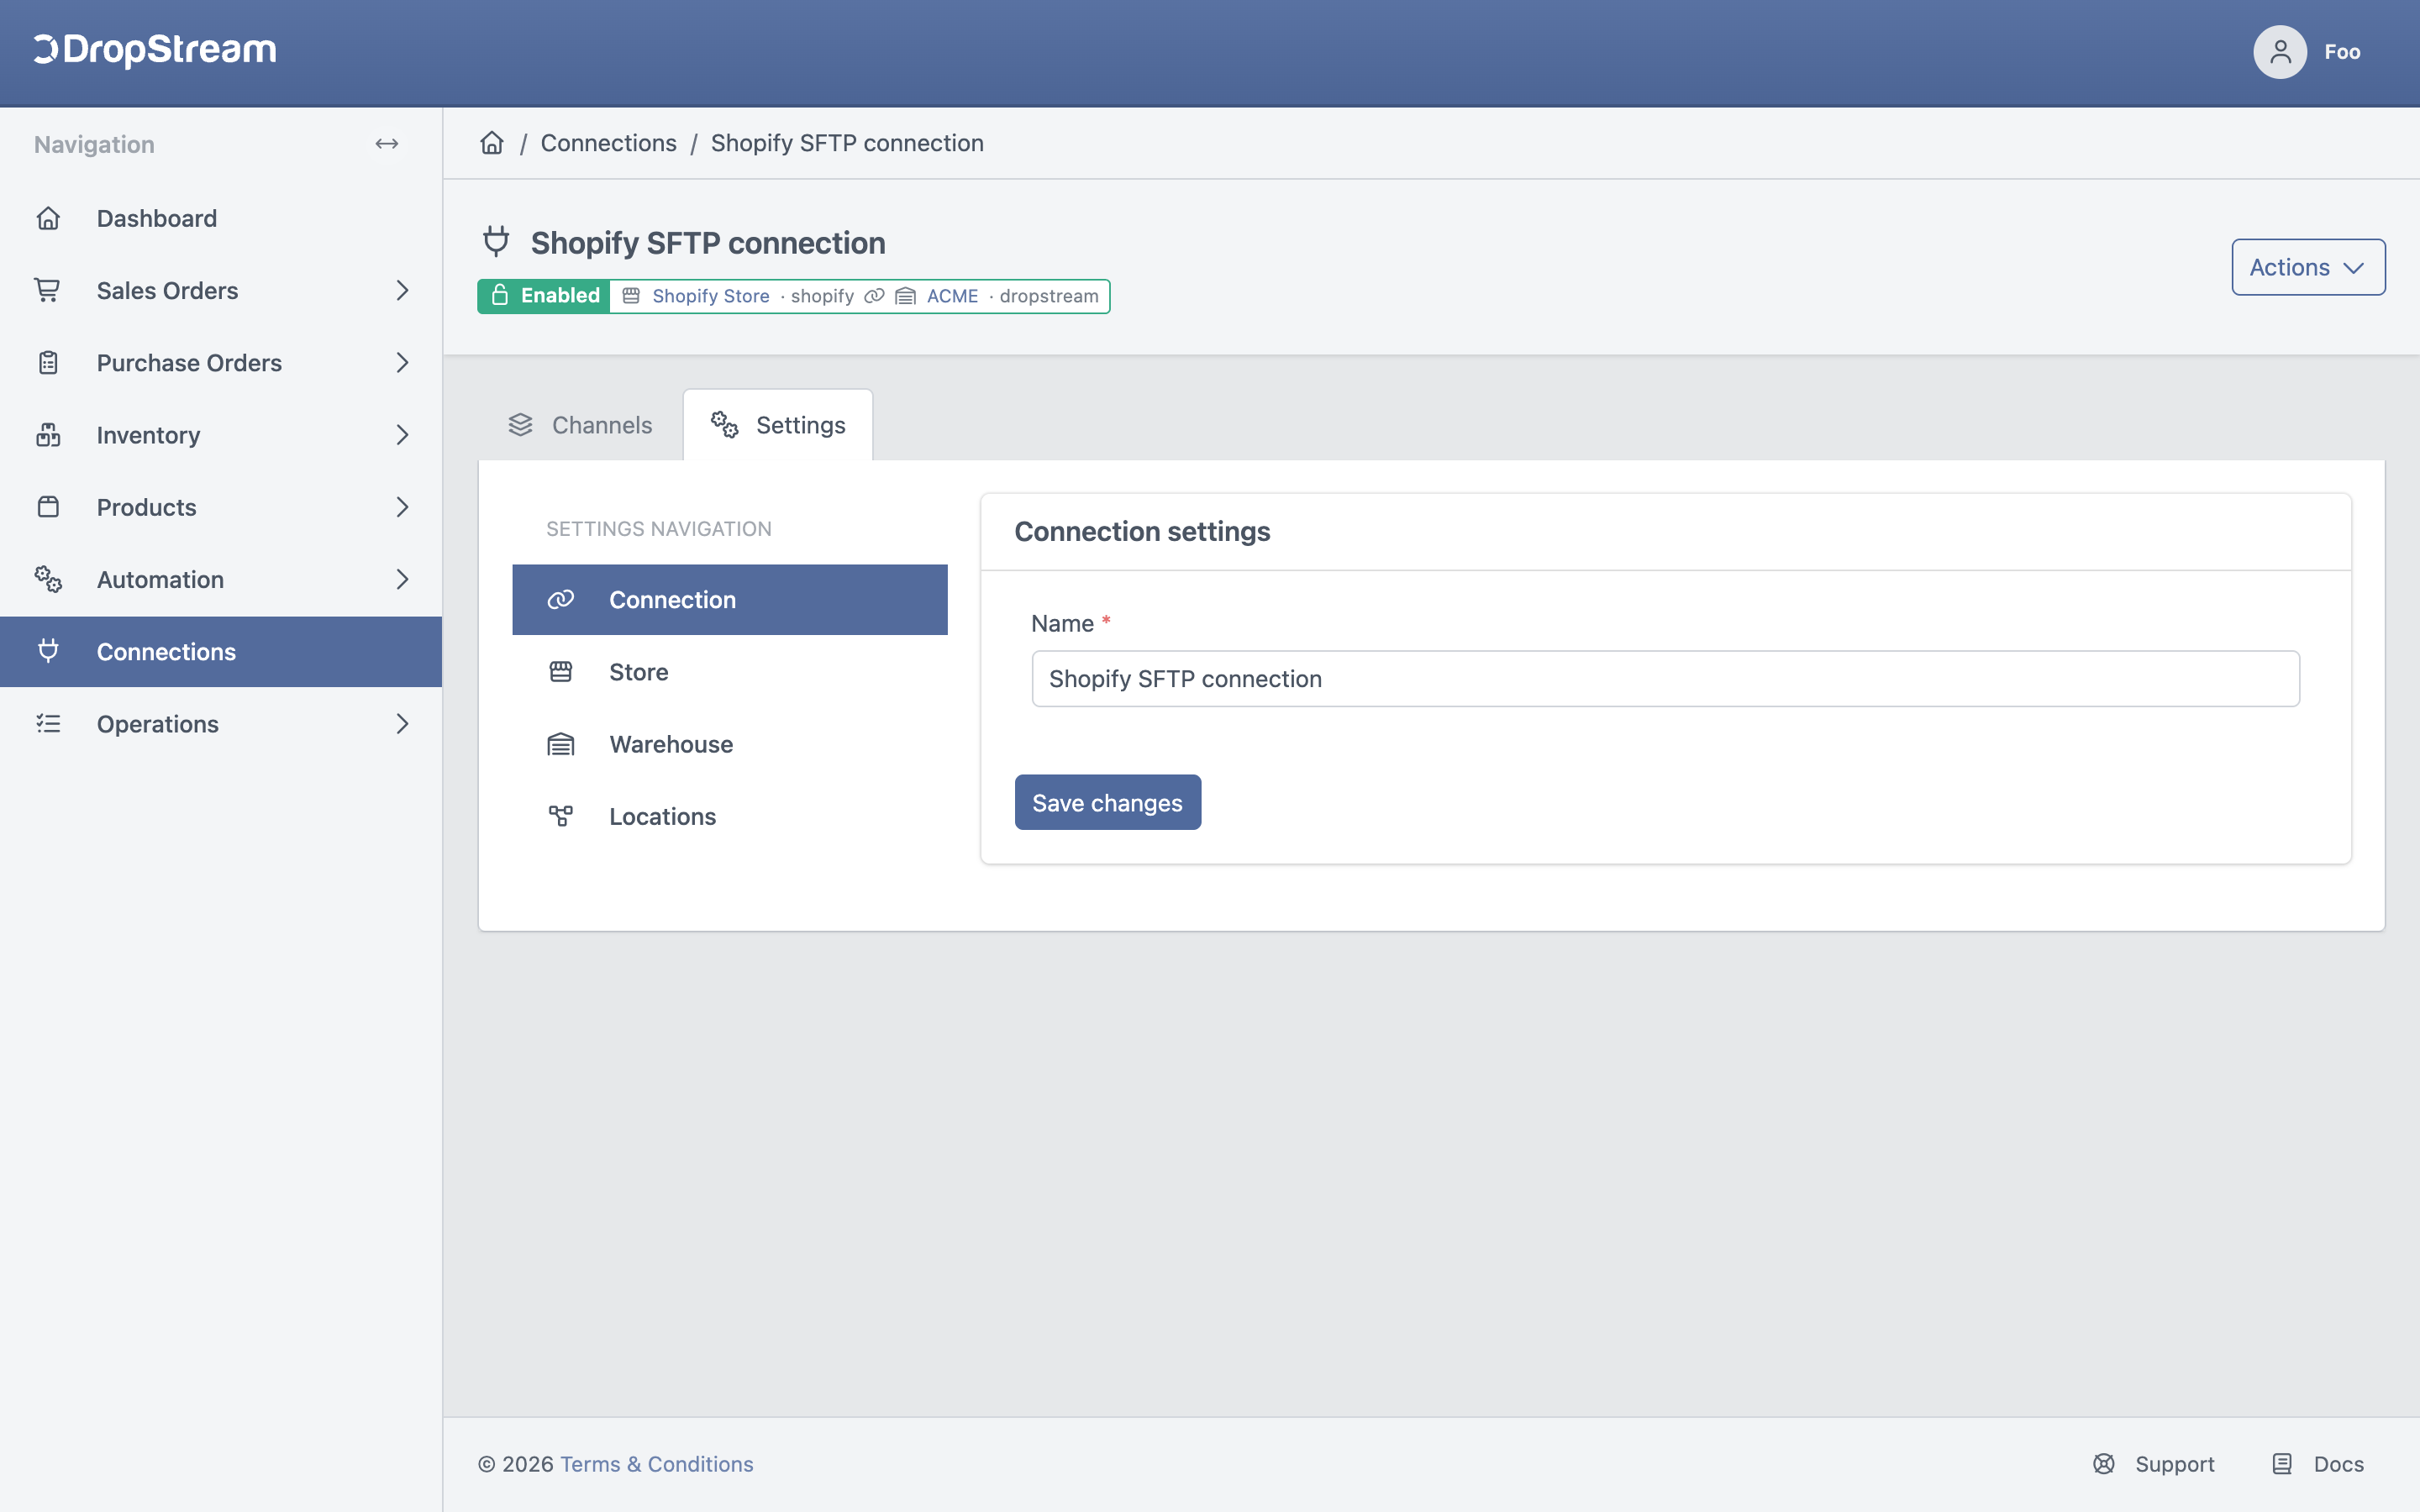Screen dimensions: 2420x1512
Task: Click the store icon in status badge
Action: pyautogui.click(x=631, y=296)
